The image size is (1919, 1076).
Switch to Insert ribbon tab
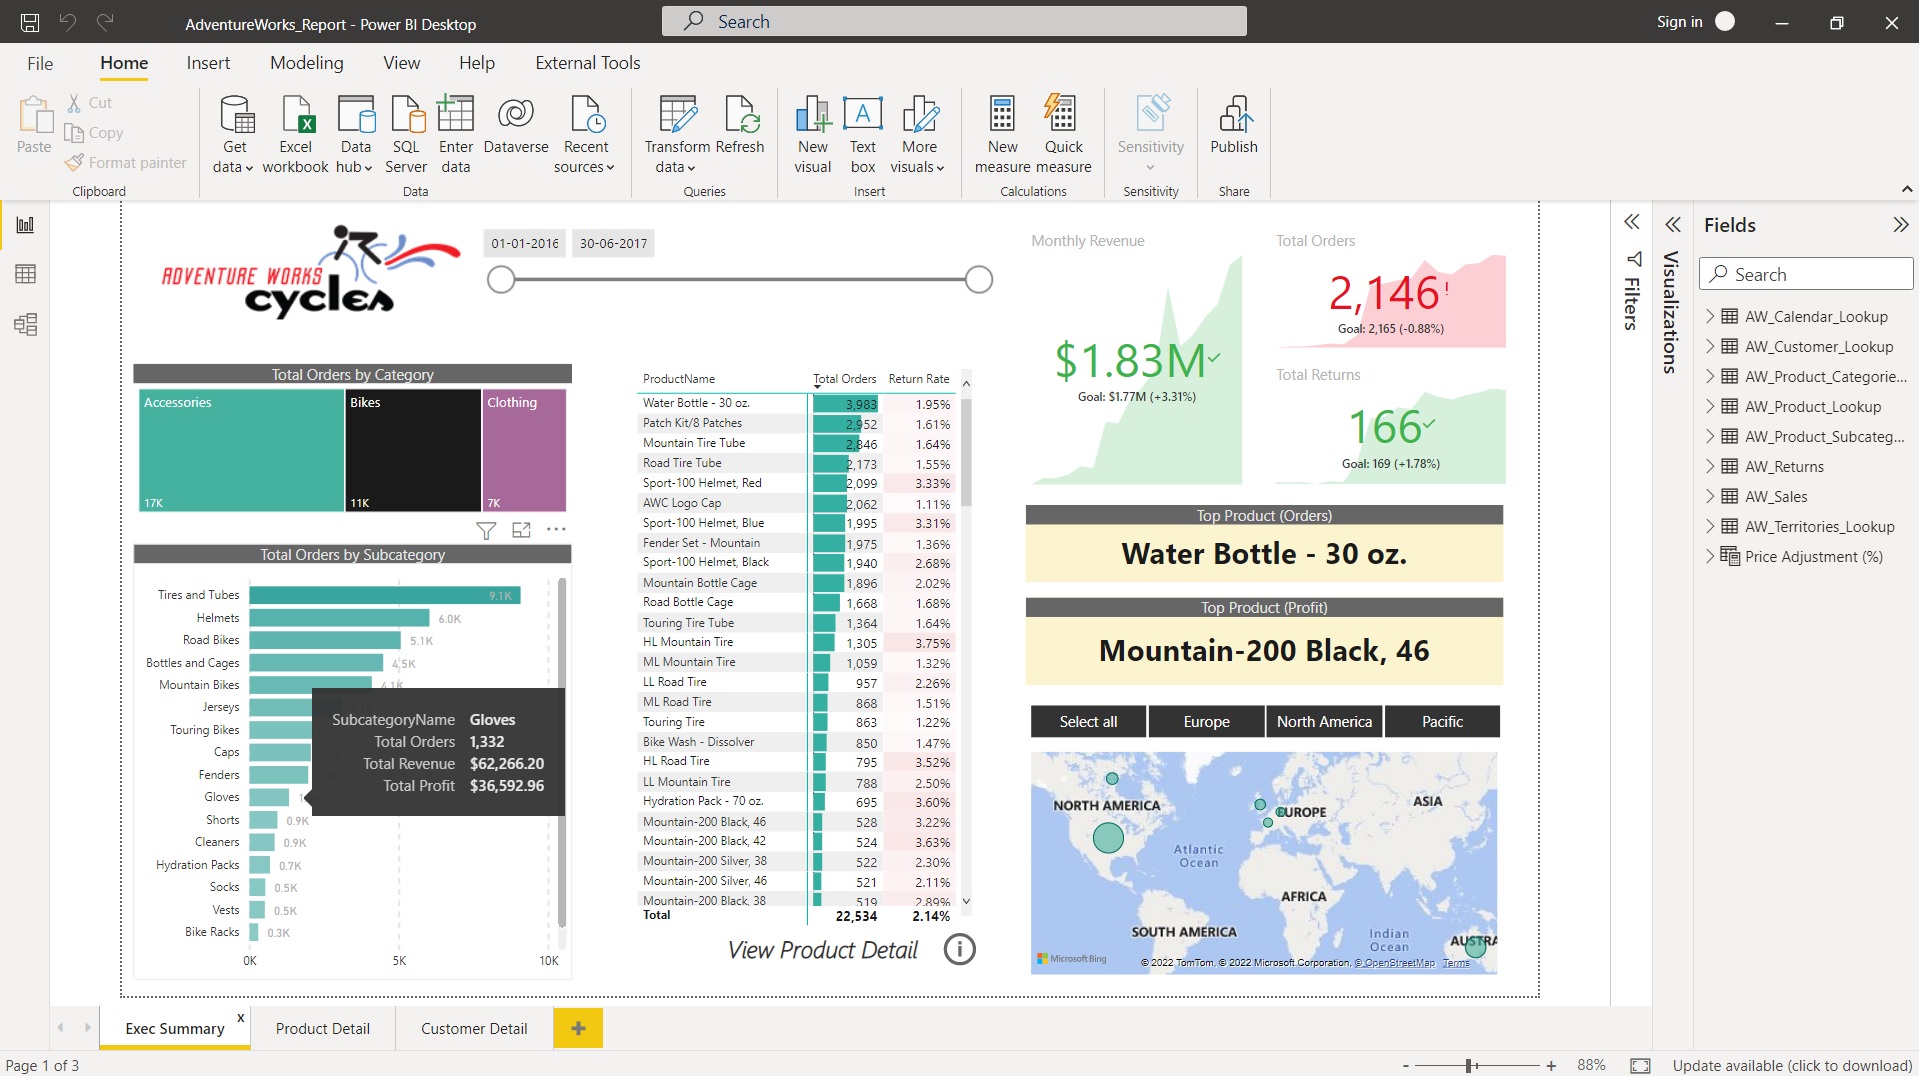coord(208,63)
